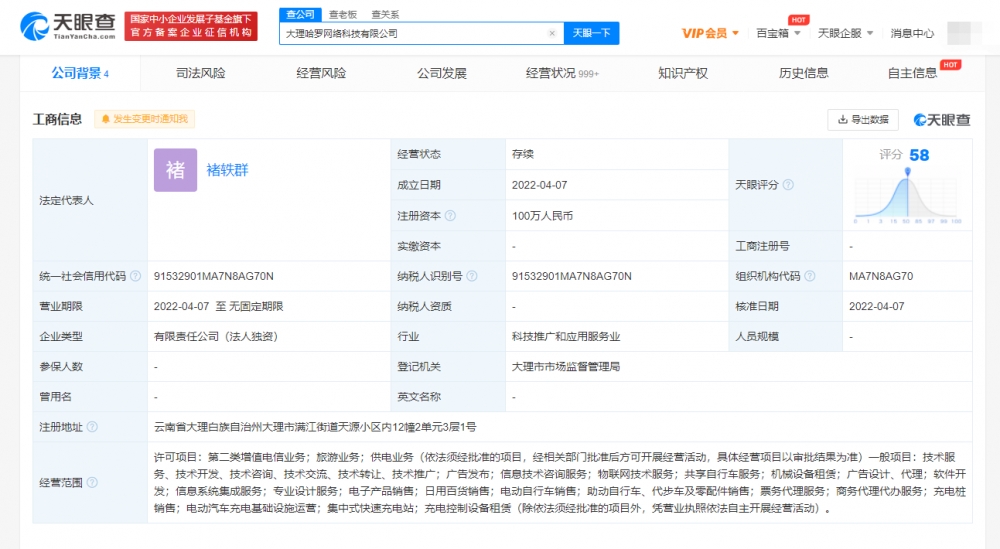Click 有限责任公司（法人独资） company type

click(x=218, y=337)
